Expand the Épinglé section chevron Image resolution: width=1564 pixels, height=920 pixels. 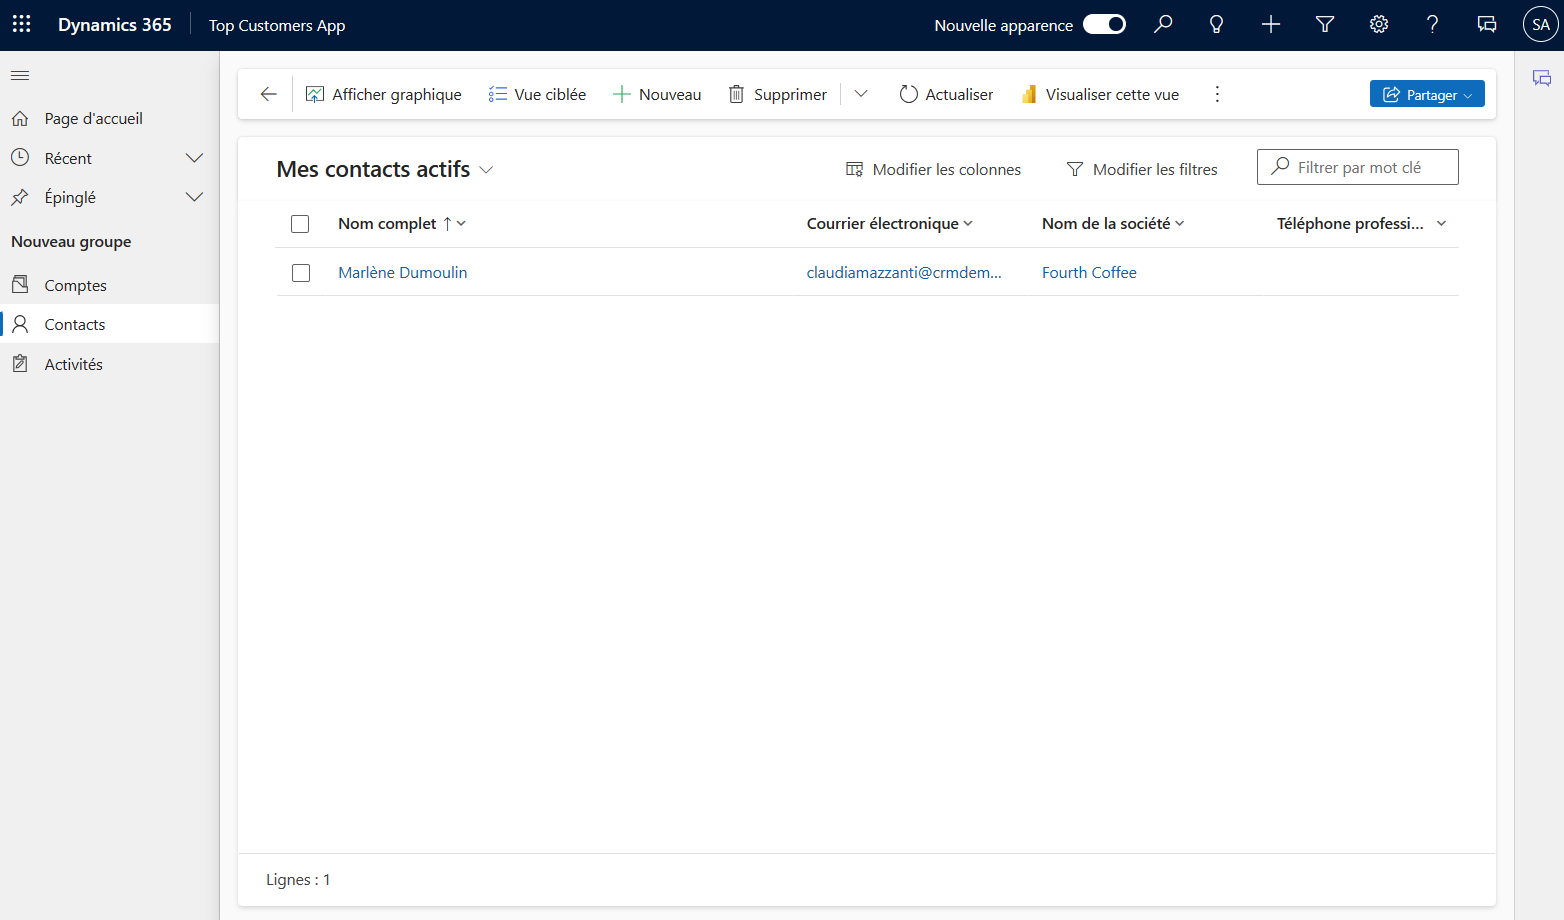point(195,197)
